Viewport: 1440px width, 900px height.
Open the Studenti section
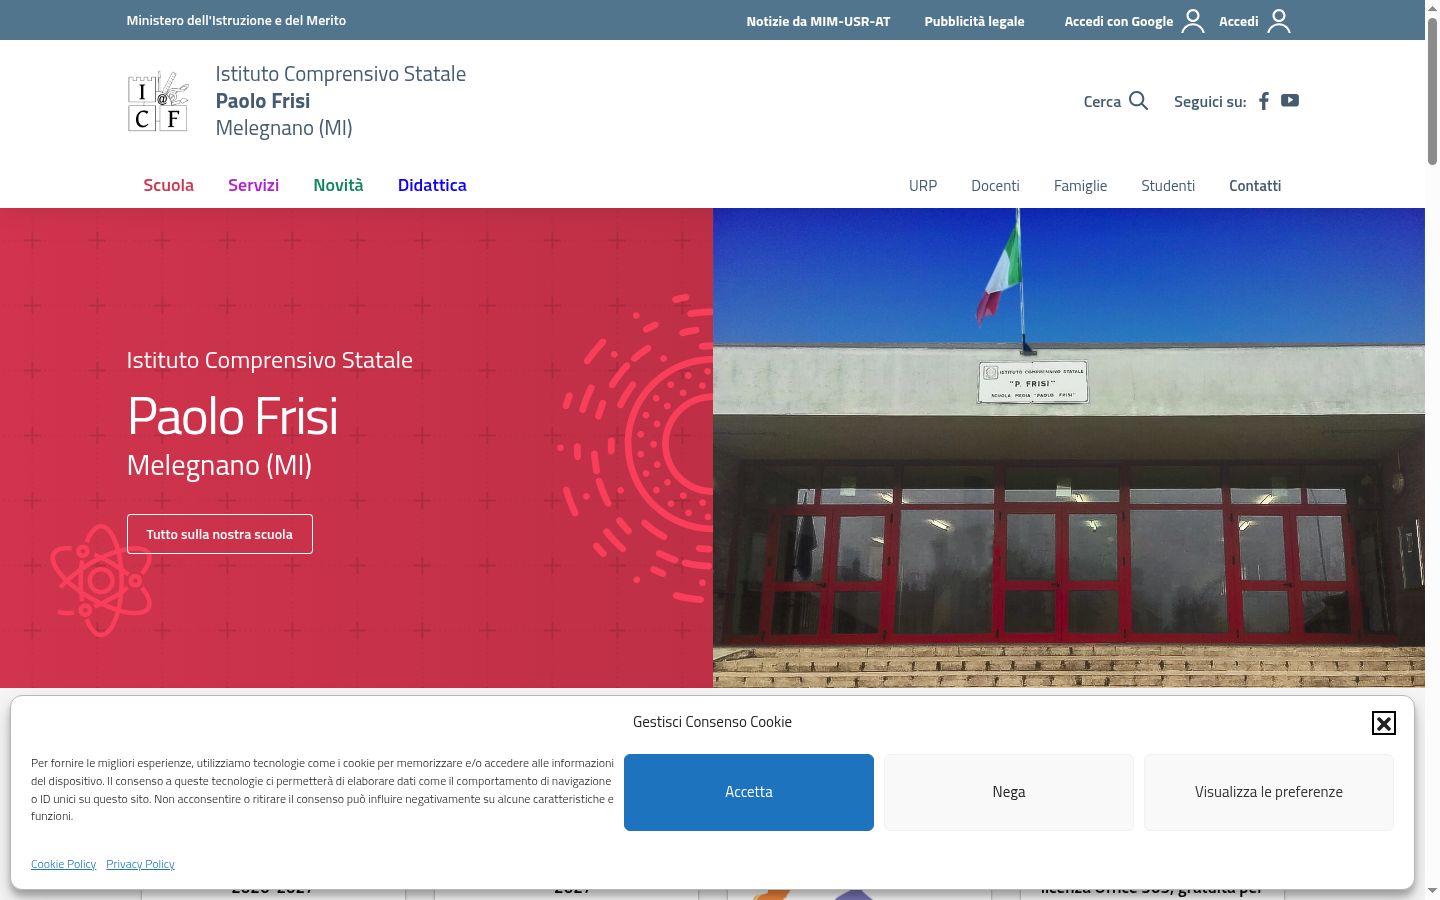coord(1168,186)
